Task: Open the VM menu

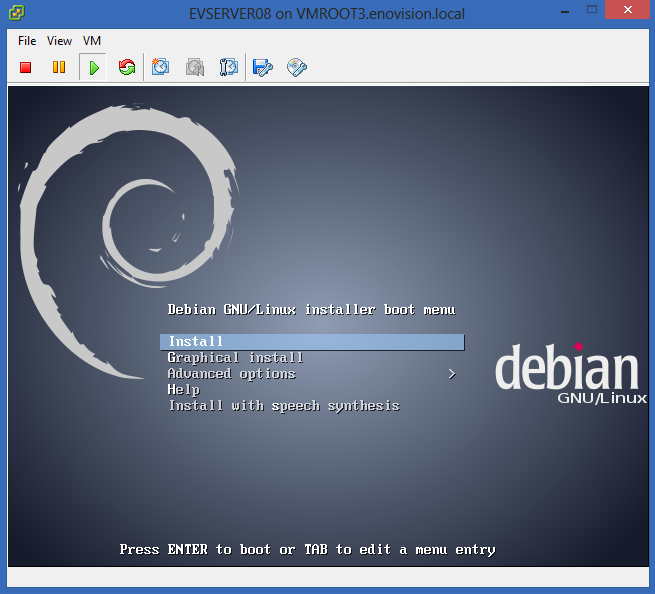Action: coord(92,41)
